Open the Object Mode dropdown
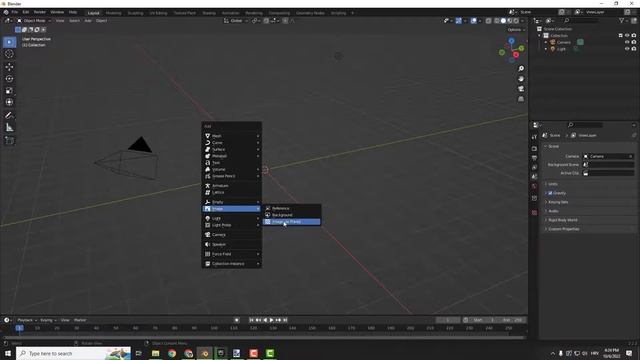This screenshot has height=360, width=640. (x=34, y=21)
